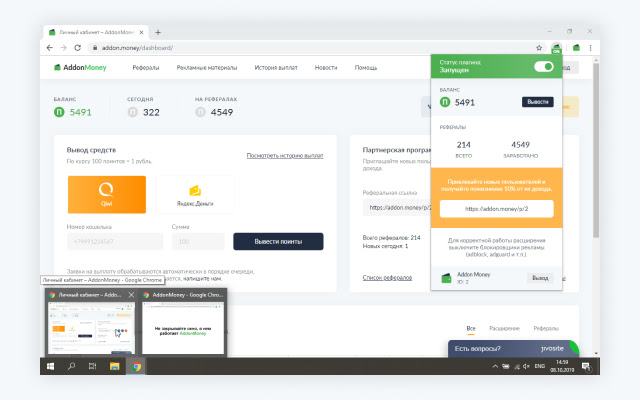Click the Chrome icon in the taskbar
Viewport: 640px width, 400px height.
pyautogui.click(x=137, y=367)
